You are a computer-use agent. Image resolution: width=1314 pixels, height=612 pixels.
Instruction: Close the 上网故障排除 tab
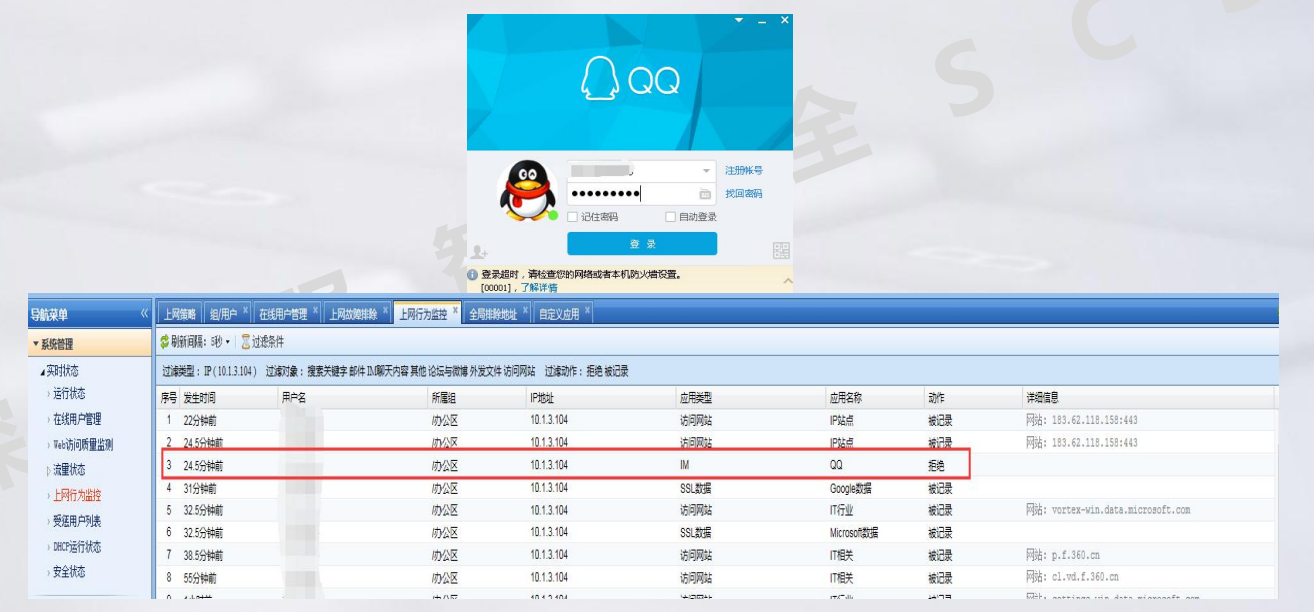386,311
